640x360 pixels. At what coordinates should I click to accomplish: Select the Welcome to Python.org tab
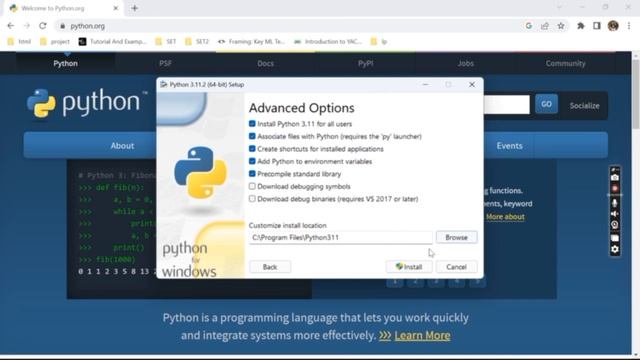[x=63, y=8]
